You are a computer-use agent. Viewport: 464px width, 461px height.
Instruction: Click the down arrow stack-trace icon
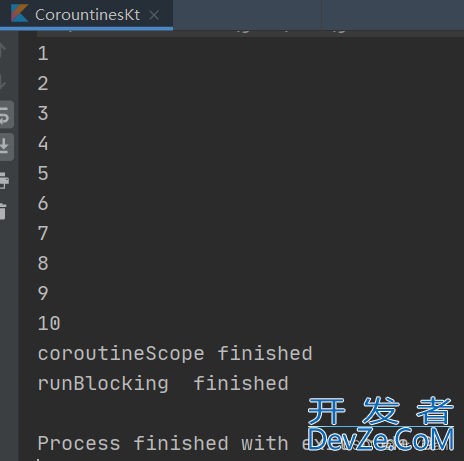3,82
